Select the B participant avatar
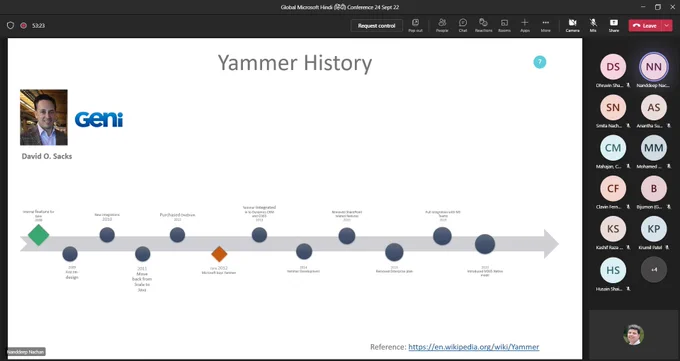680x361 pixels. (654, 188)
